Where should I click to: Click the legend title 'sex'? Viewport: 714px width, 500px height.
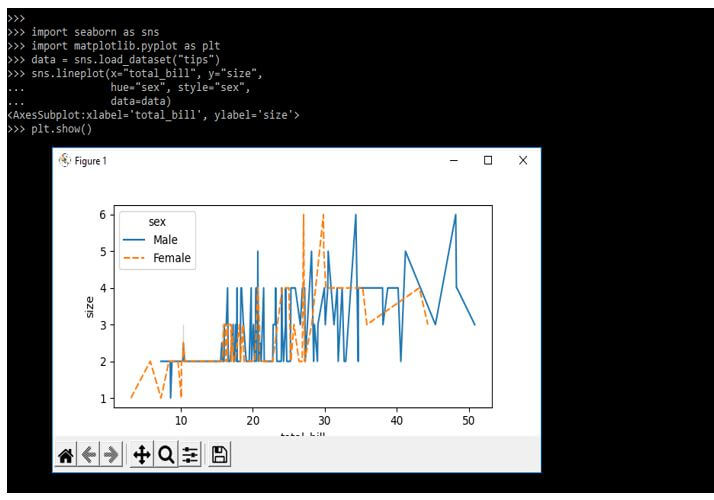(x=157, y=222)
